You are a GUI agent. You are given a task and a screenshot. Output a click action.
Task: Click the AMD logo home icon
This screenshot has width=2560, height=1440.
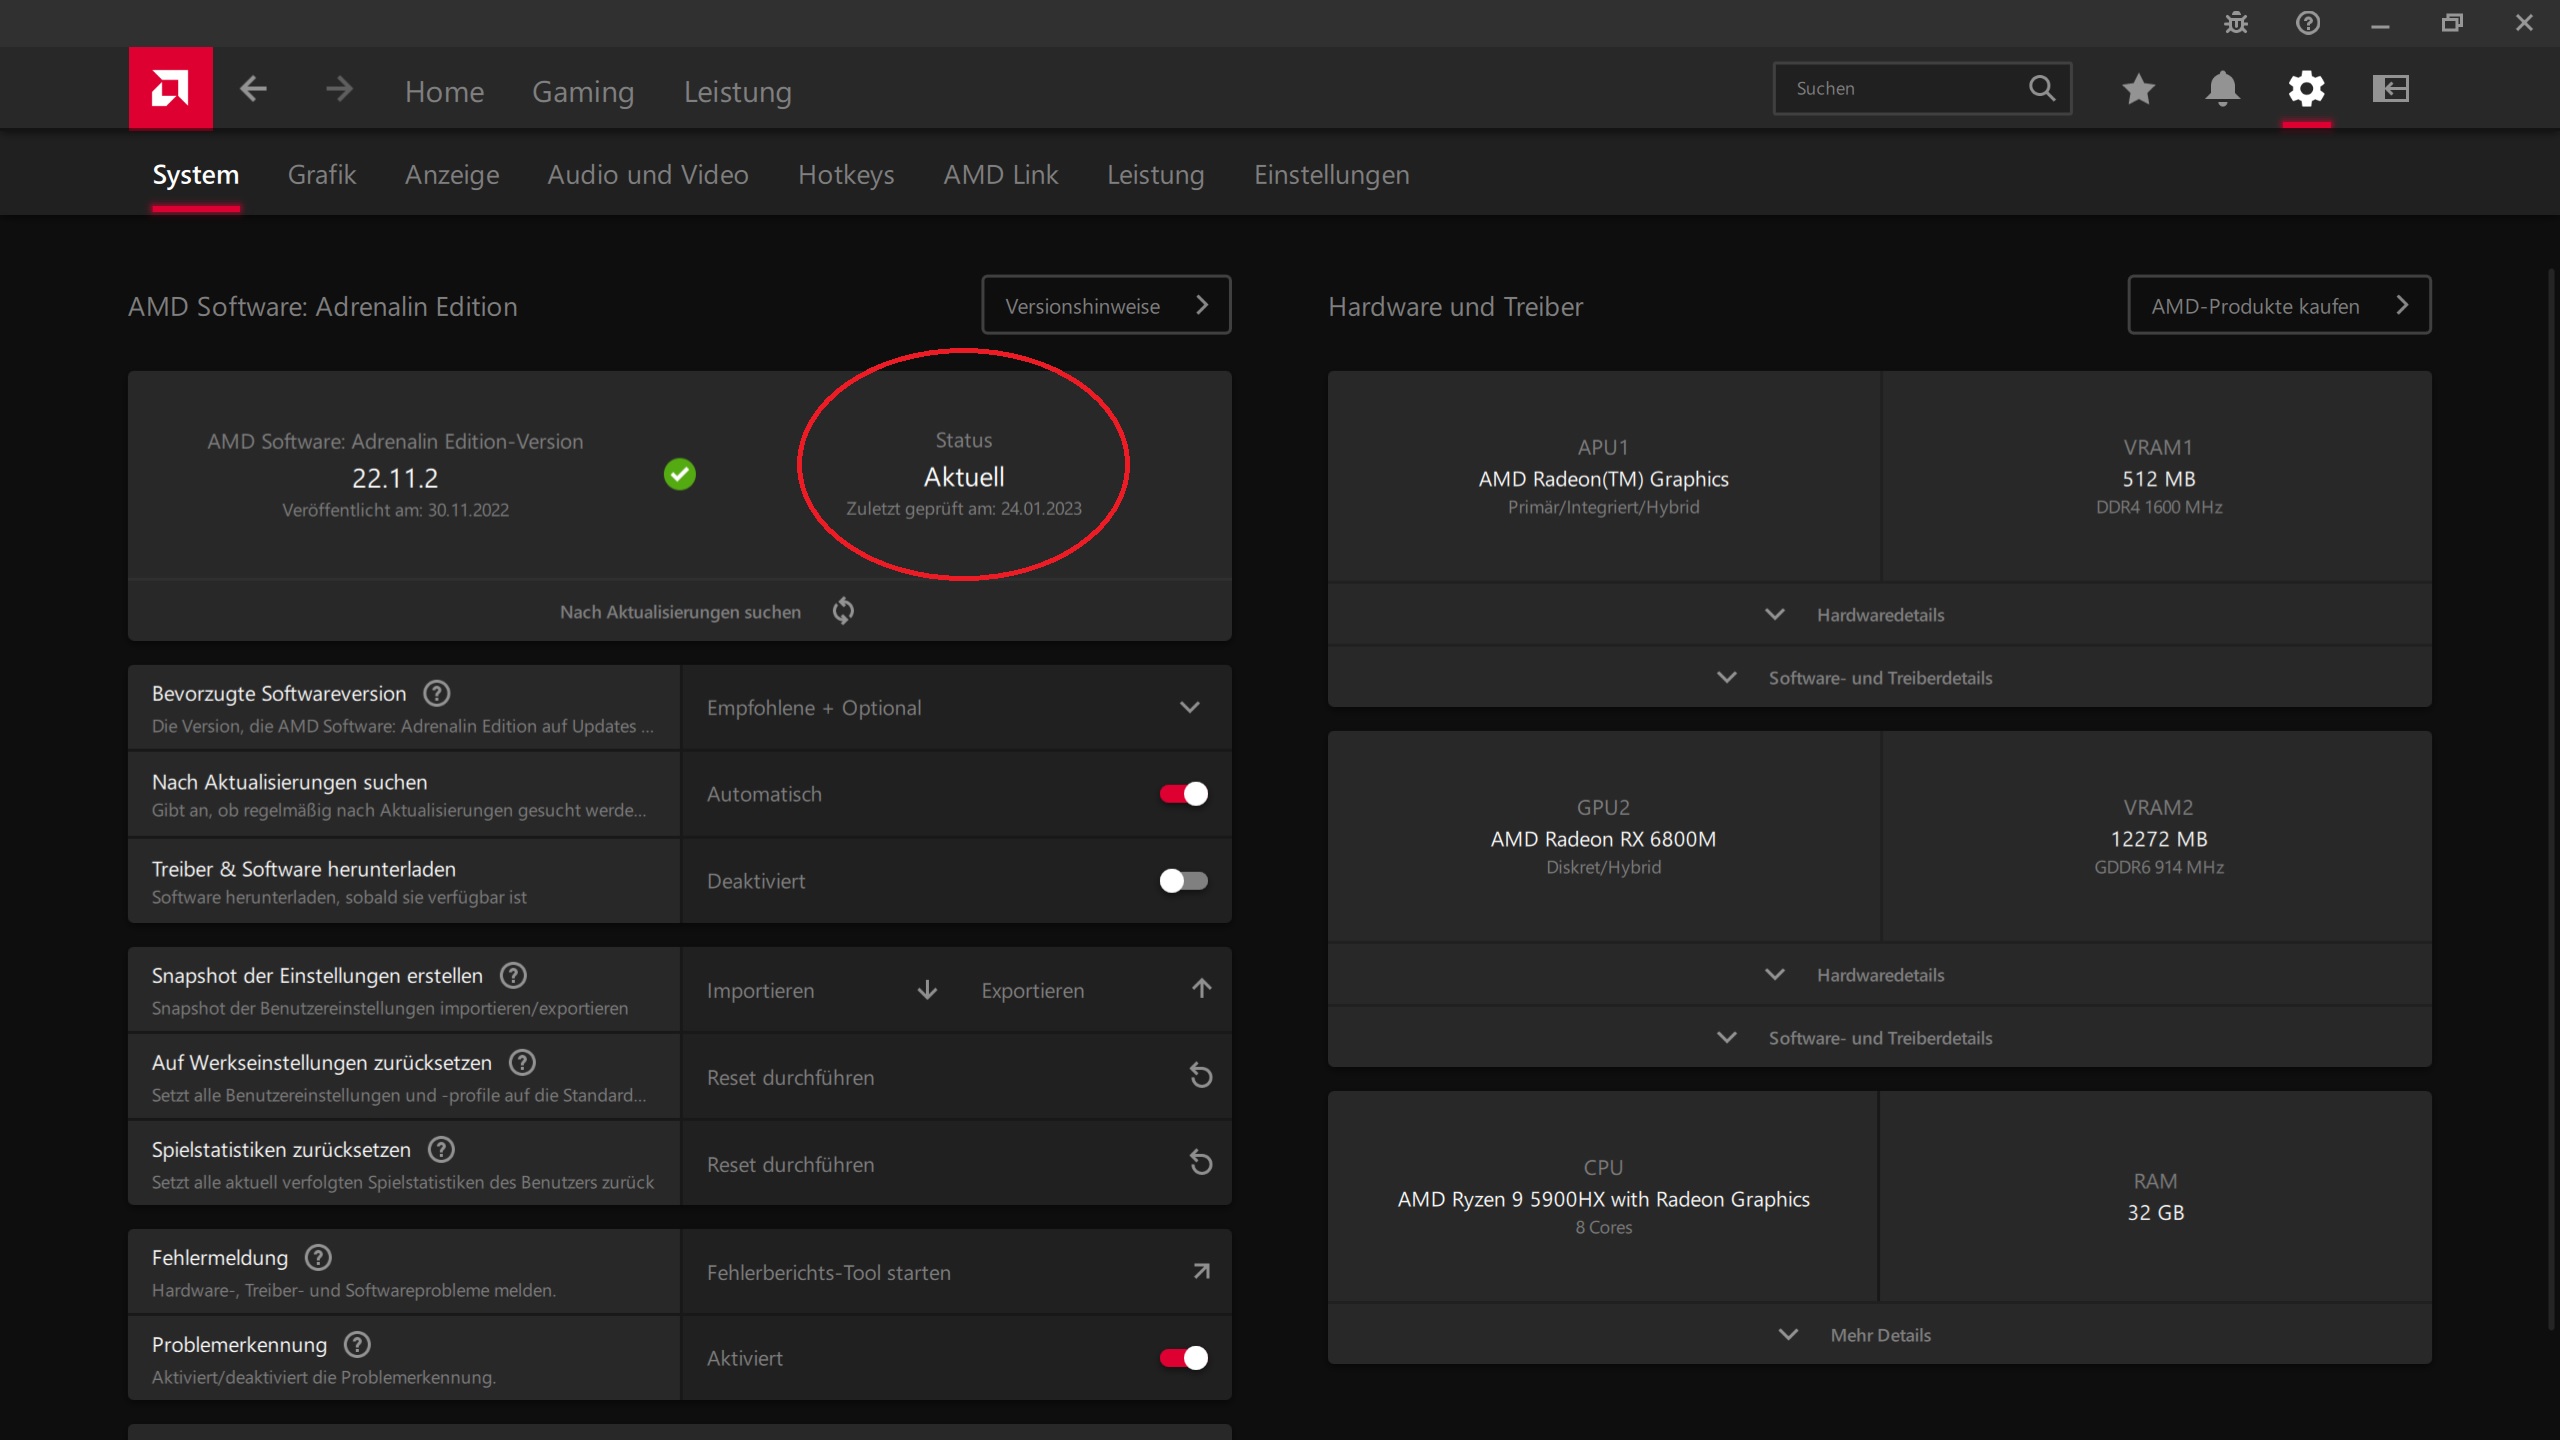pos(170,88)
